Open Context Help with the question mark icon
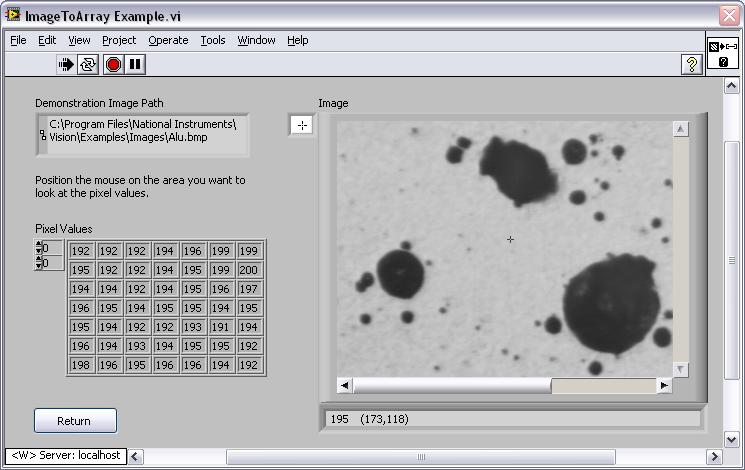Image resolution: width=745 pixels, height=470 pixels. 691,65
